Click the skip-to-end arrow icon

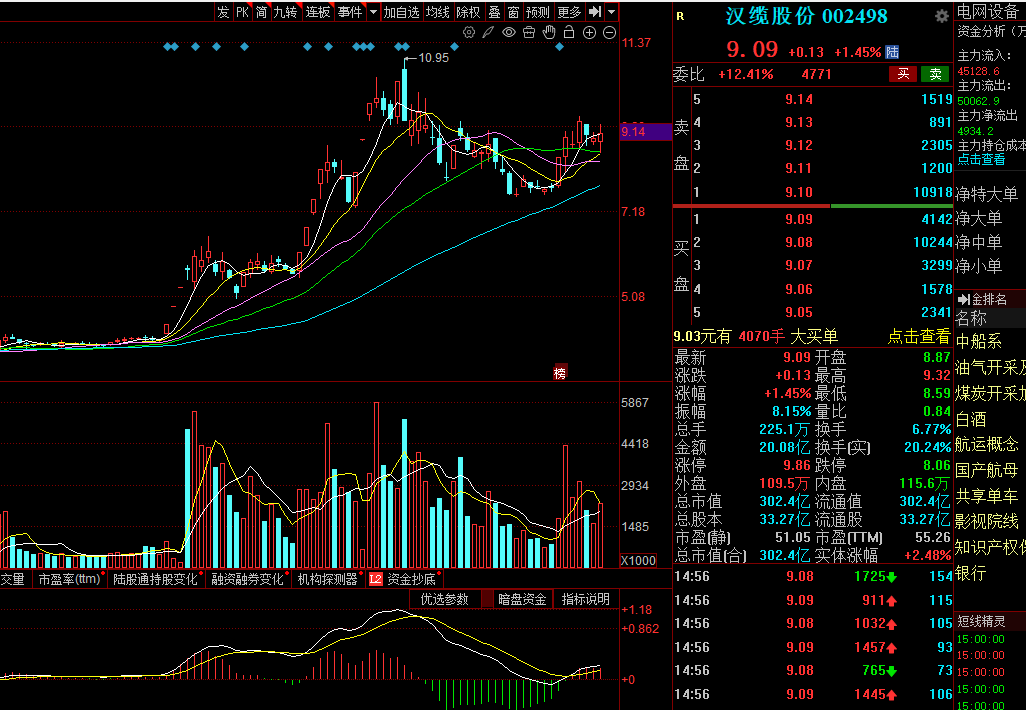point(595,12)
